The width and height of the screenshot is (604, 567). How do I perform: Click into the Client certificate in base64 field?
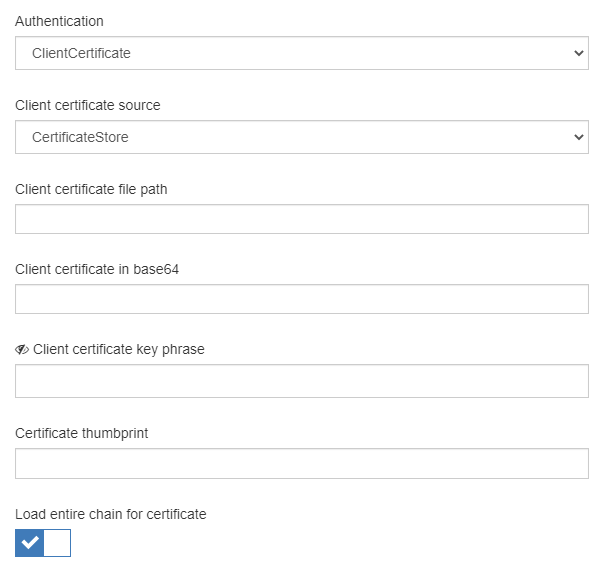pyautogui.click(x=301, y=299)
